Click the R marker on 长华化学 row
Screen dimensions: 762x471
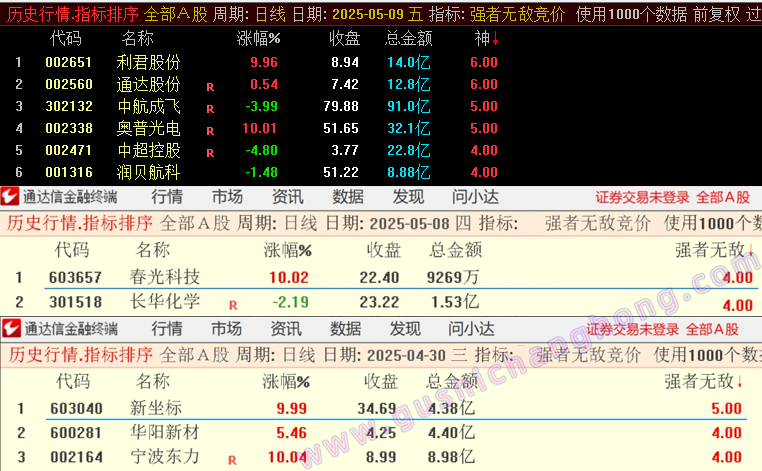(x=233, y=305)
